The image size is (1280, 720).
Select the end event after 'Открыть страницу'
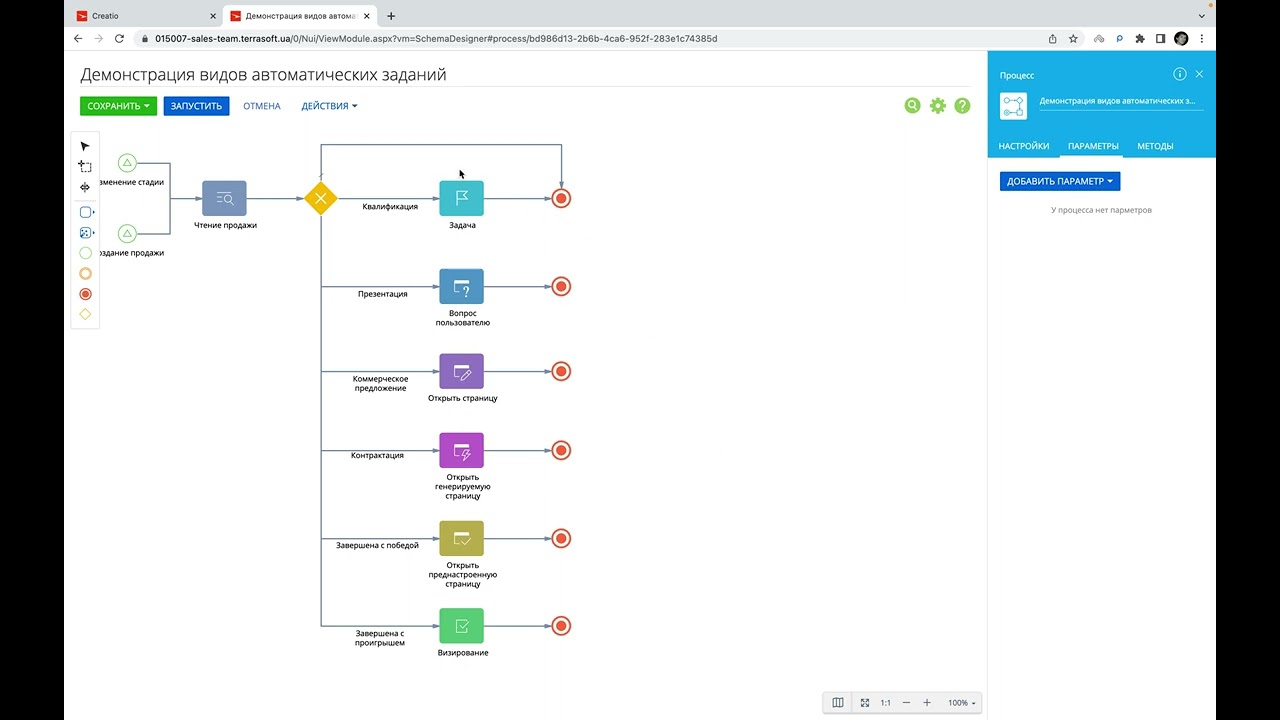click(x=562, y=371)
